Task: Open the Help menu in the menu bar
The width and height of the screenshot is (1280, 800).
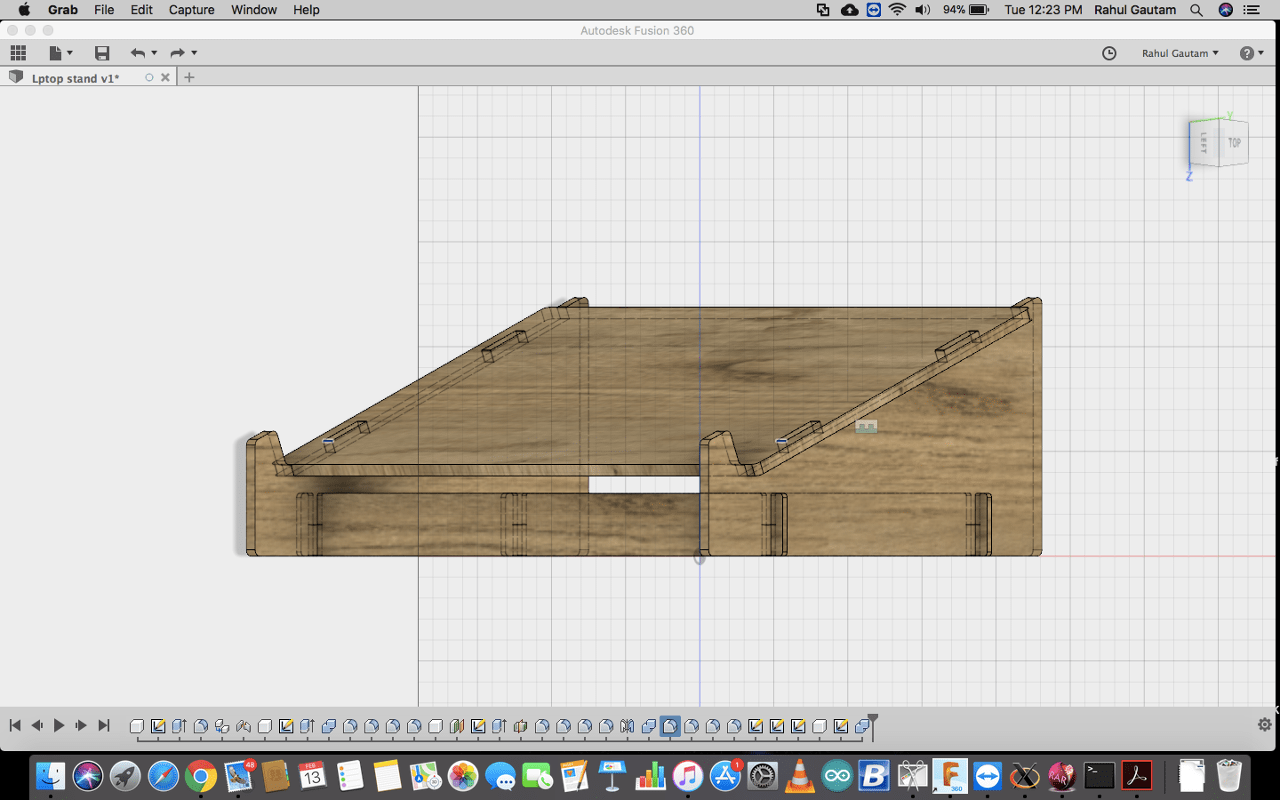Action: click(306, 10)
